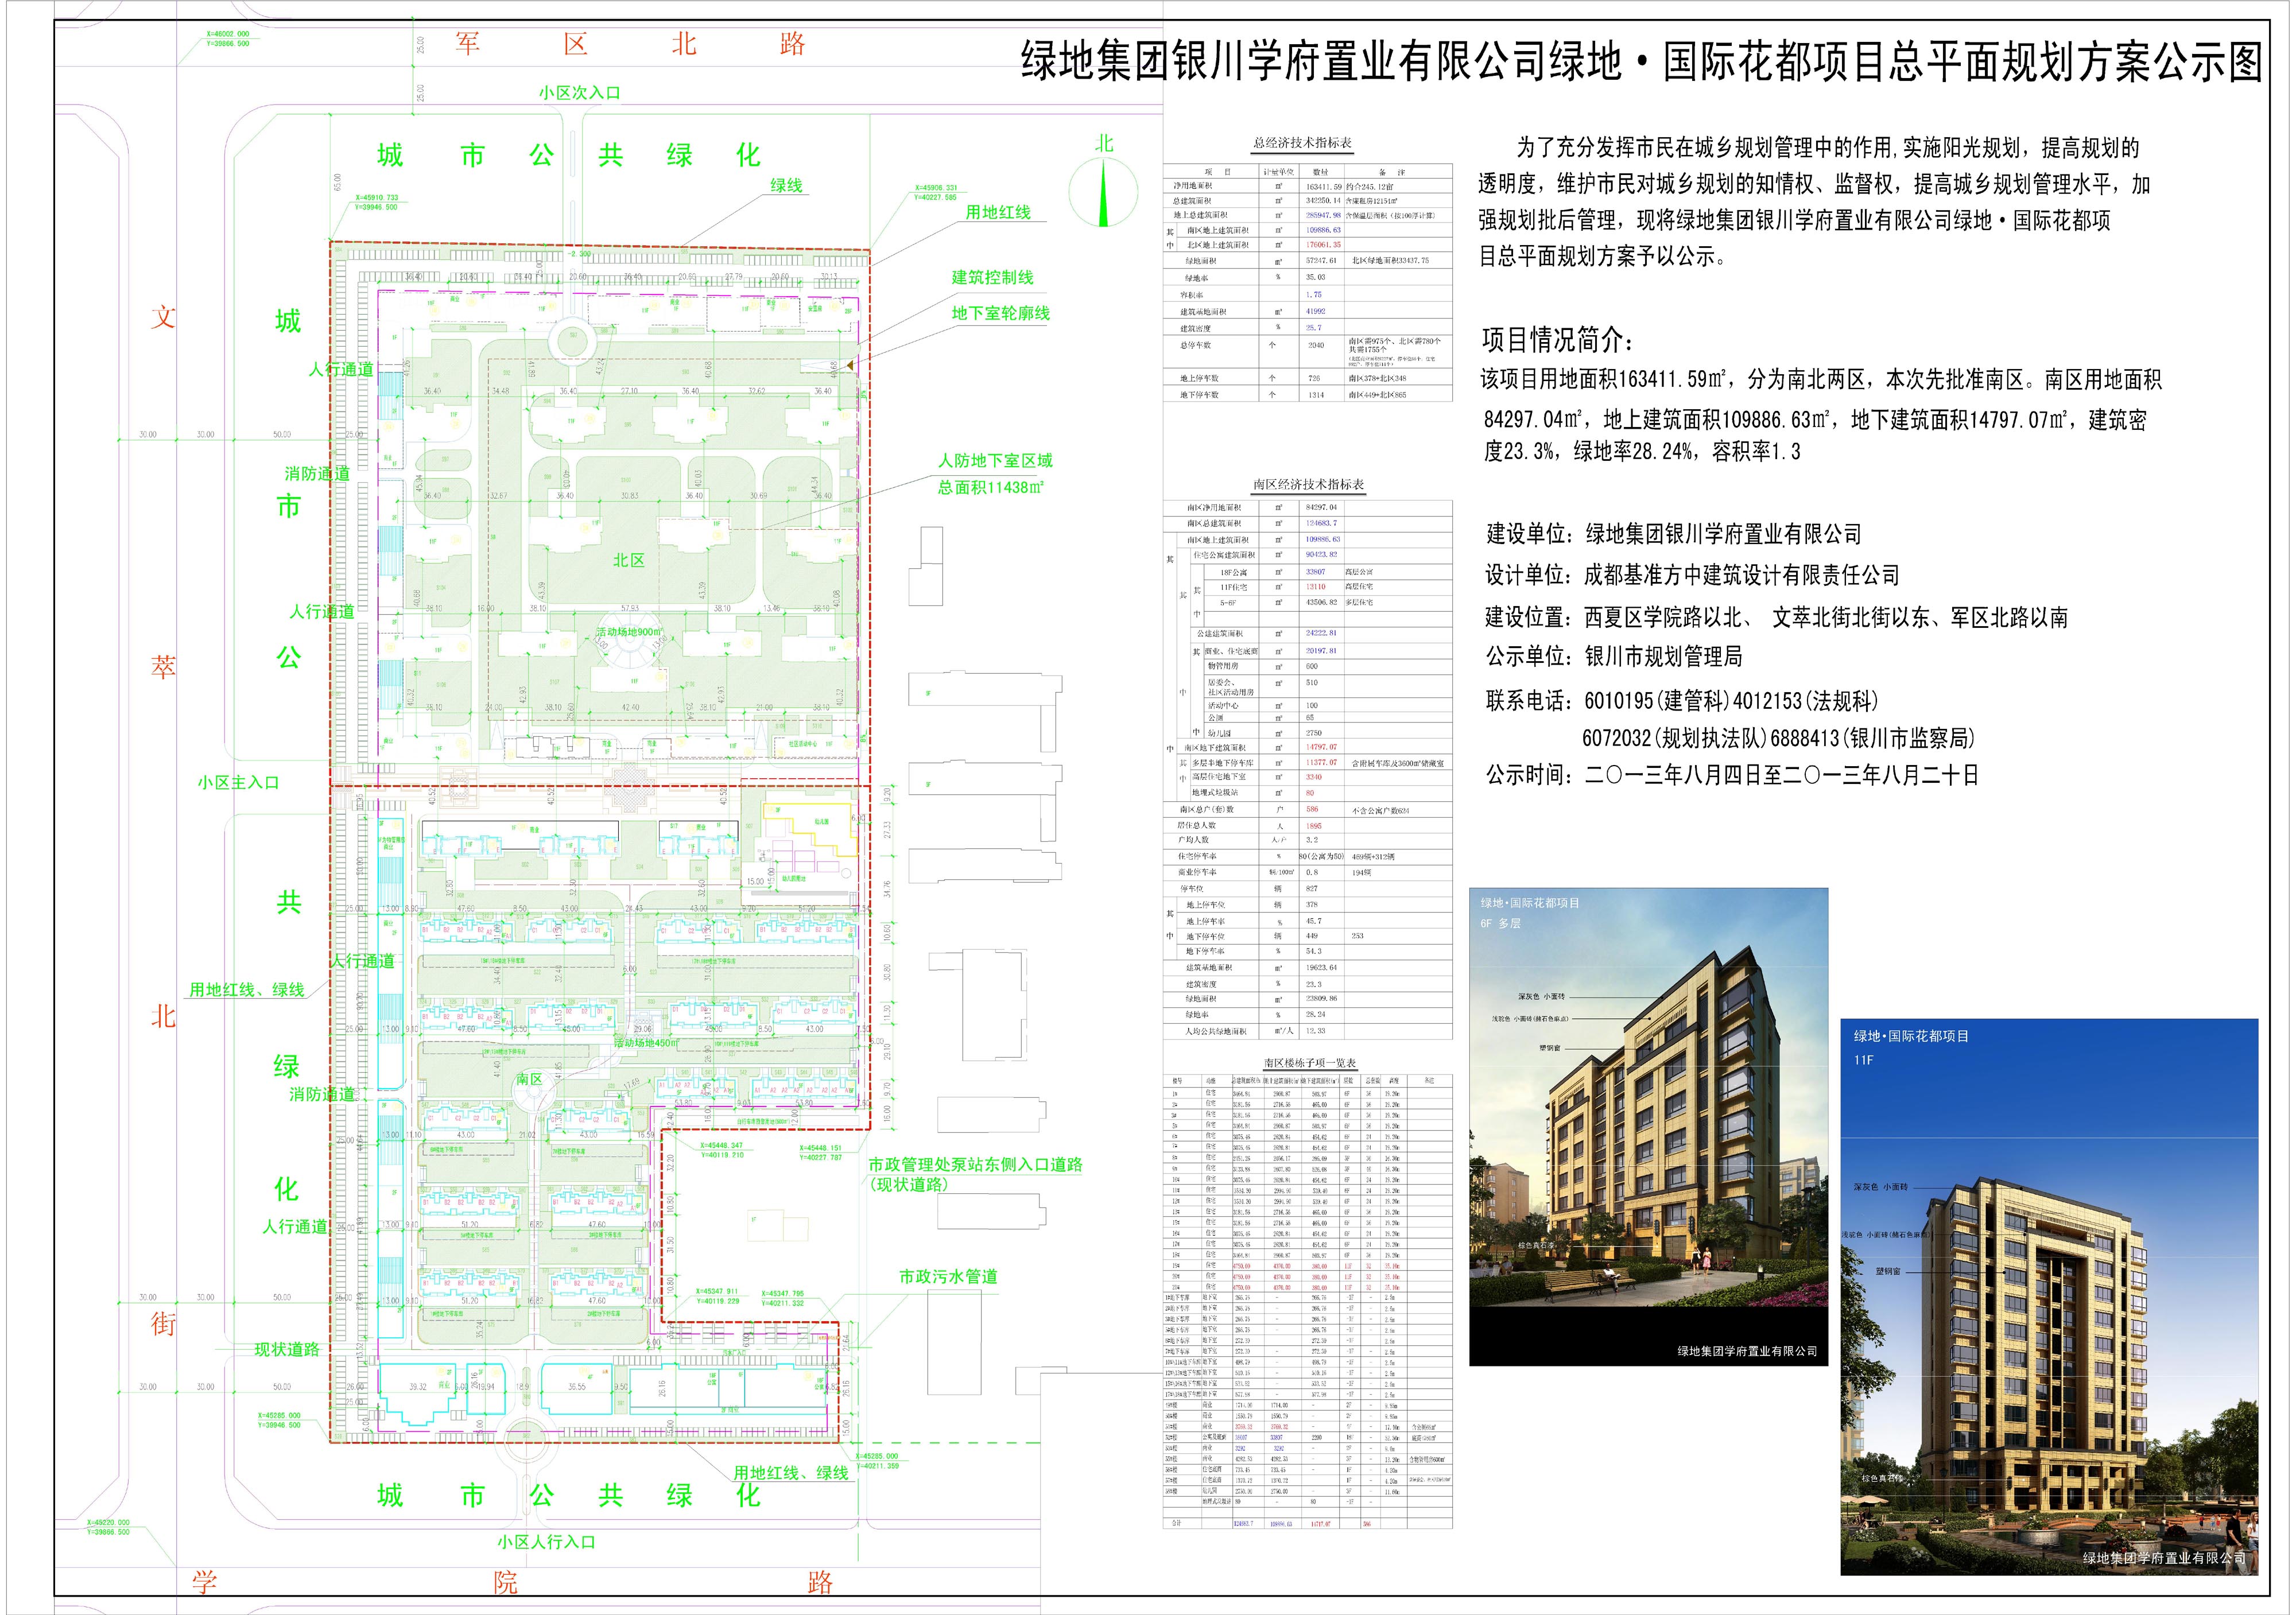The width and height of the screenshot is (2296, 1615).
Task: Click the X=45347.911 coordinate annotation
Action: pos(717,1296)
